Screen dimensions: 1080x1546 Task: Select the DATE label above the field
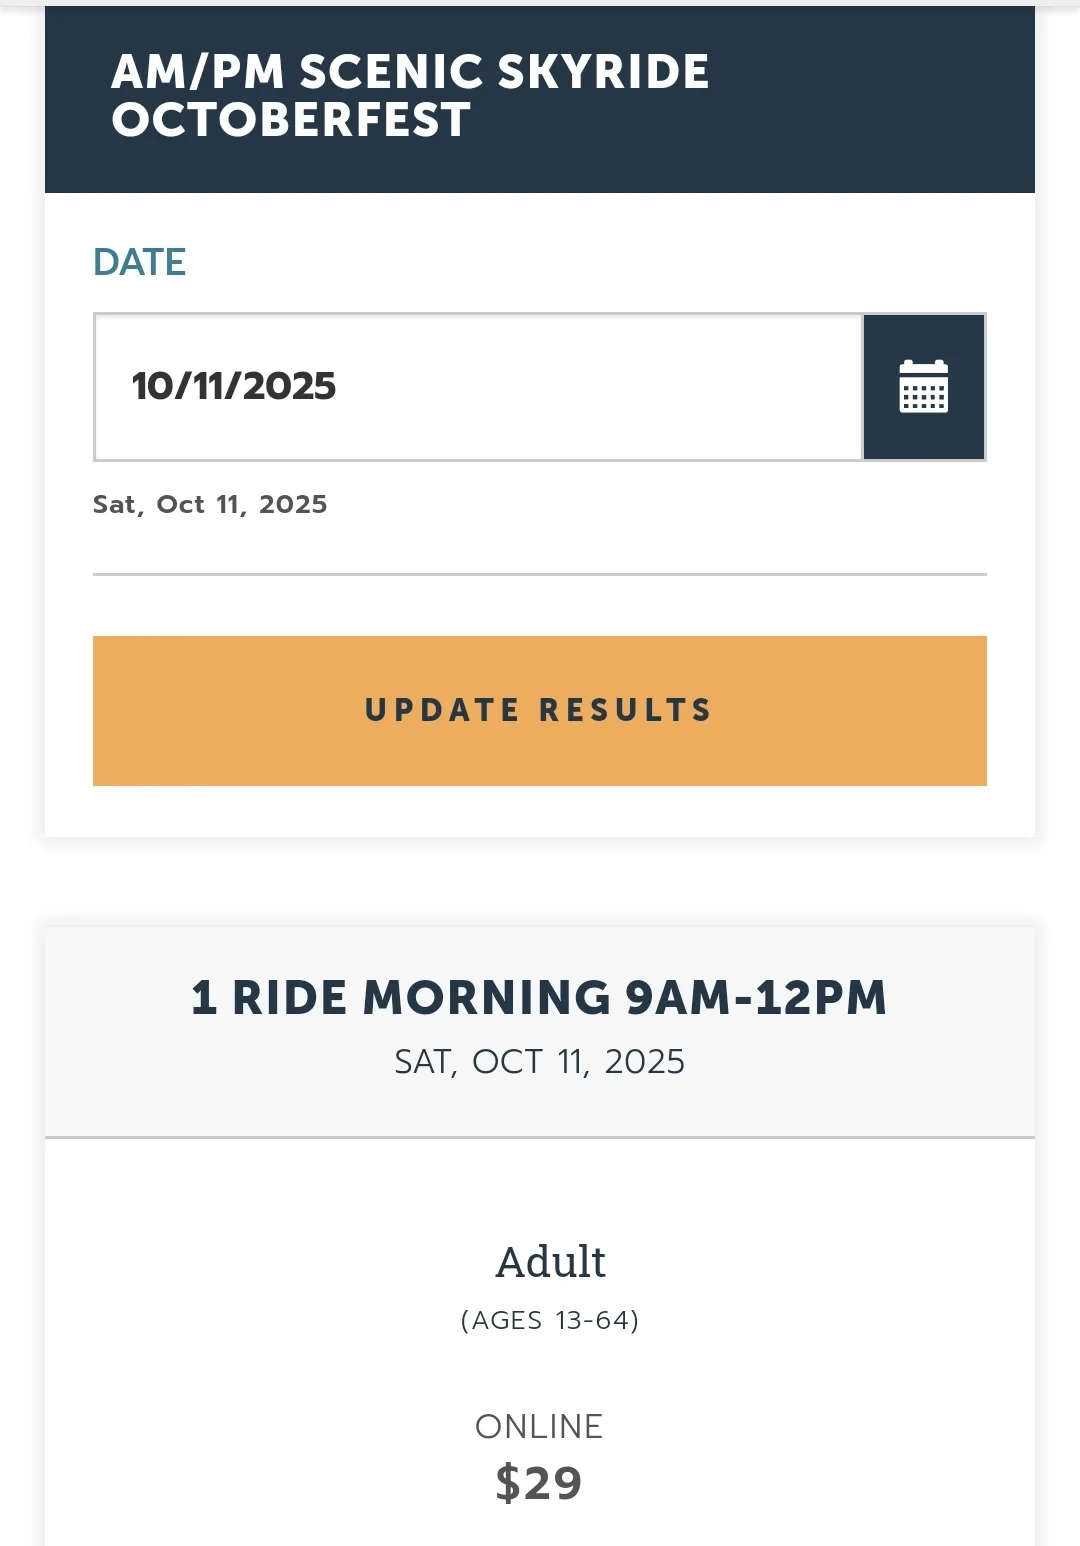pyautogui.click(x=139, y=262)
